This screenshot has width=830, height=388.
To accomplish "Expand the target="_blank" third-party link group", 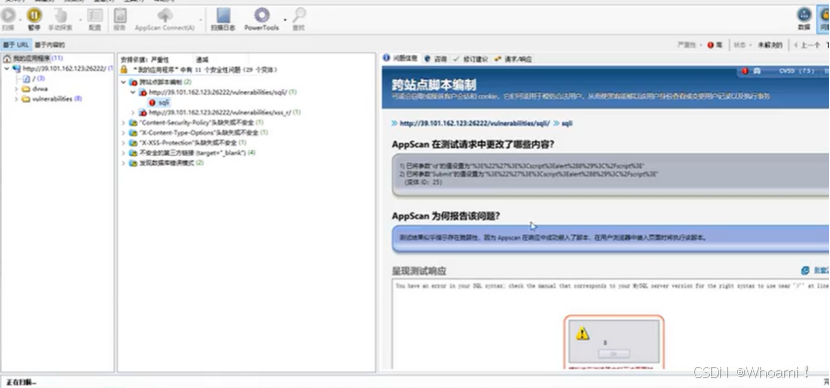I will [x=124, y=153].
